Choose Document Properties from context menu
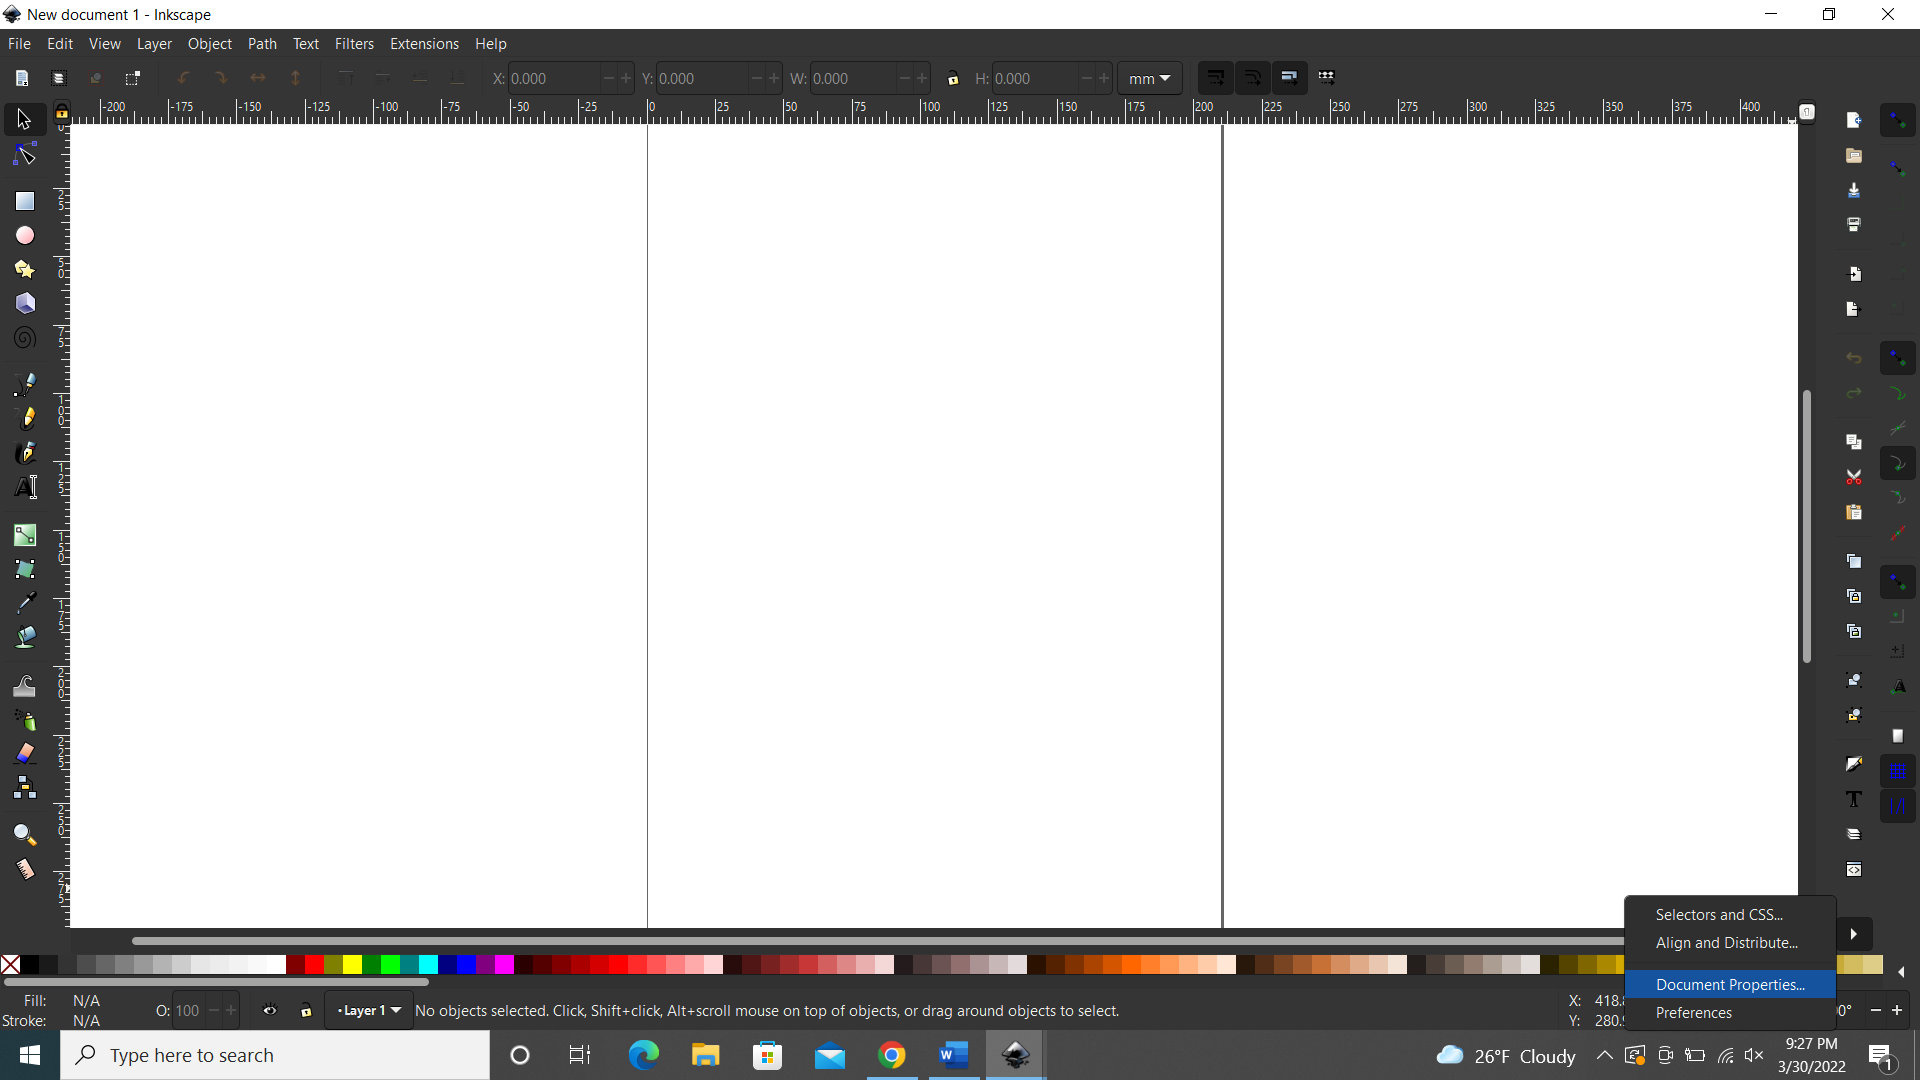 (x=1730, y=984)
